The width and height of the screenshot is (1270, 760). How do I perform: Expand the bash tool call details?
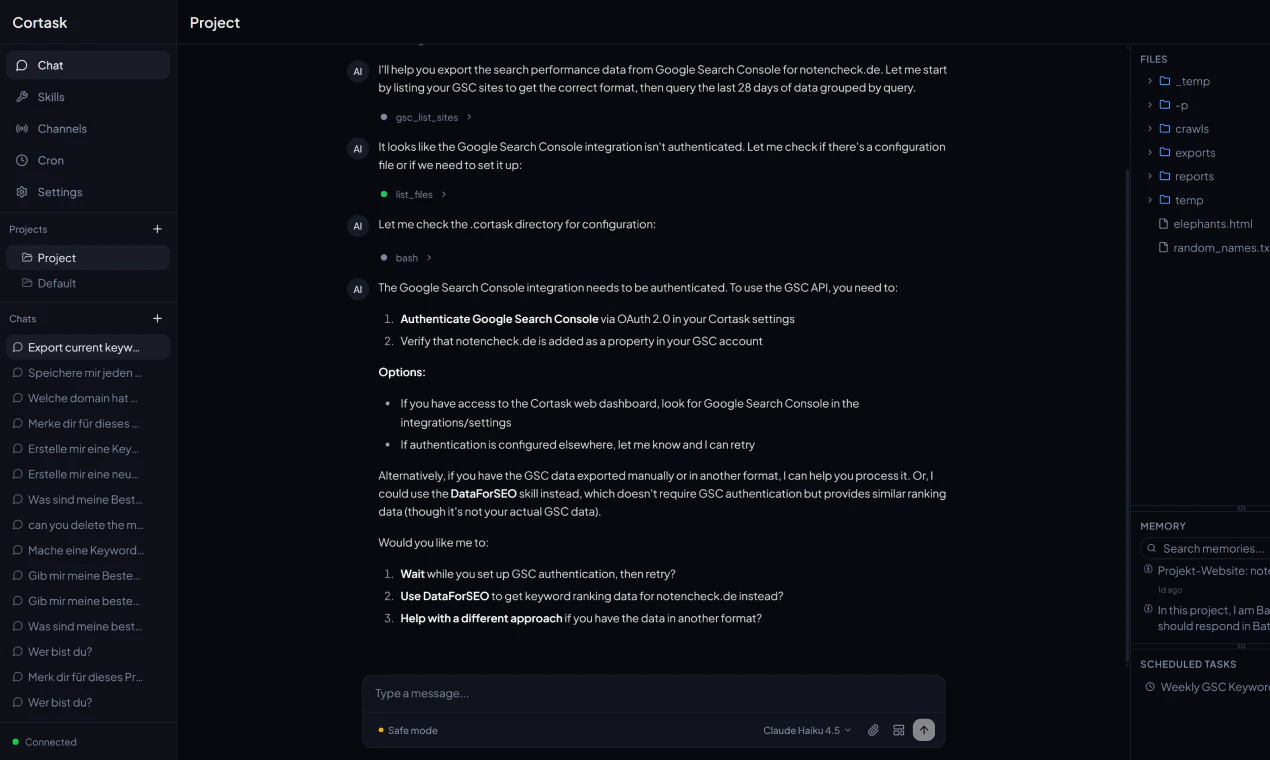pyautogui.click(x=408, y=258)
